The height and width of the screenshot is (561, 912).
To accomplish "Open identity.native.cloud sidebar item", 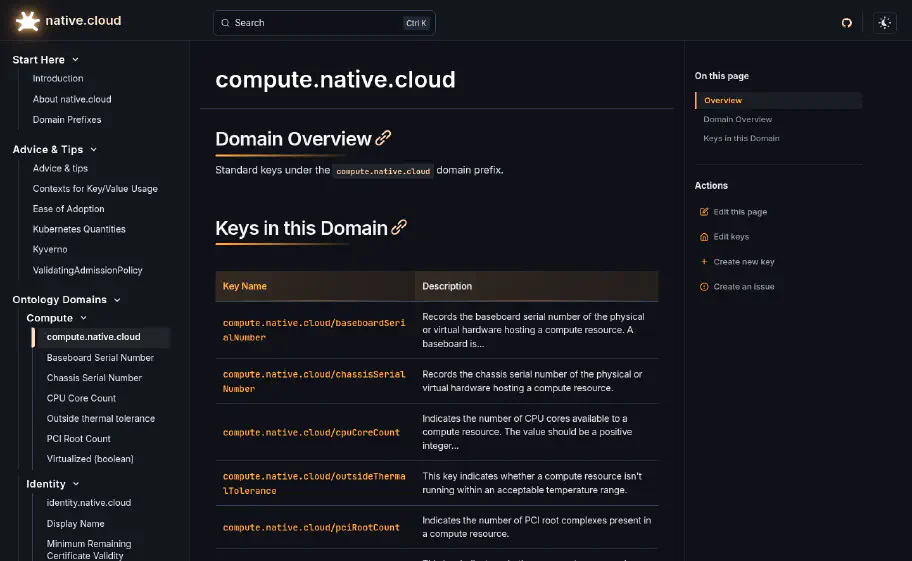I will coord(88,503).
